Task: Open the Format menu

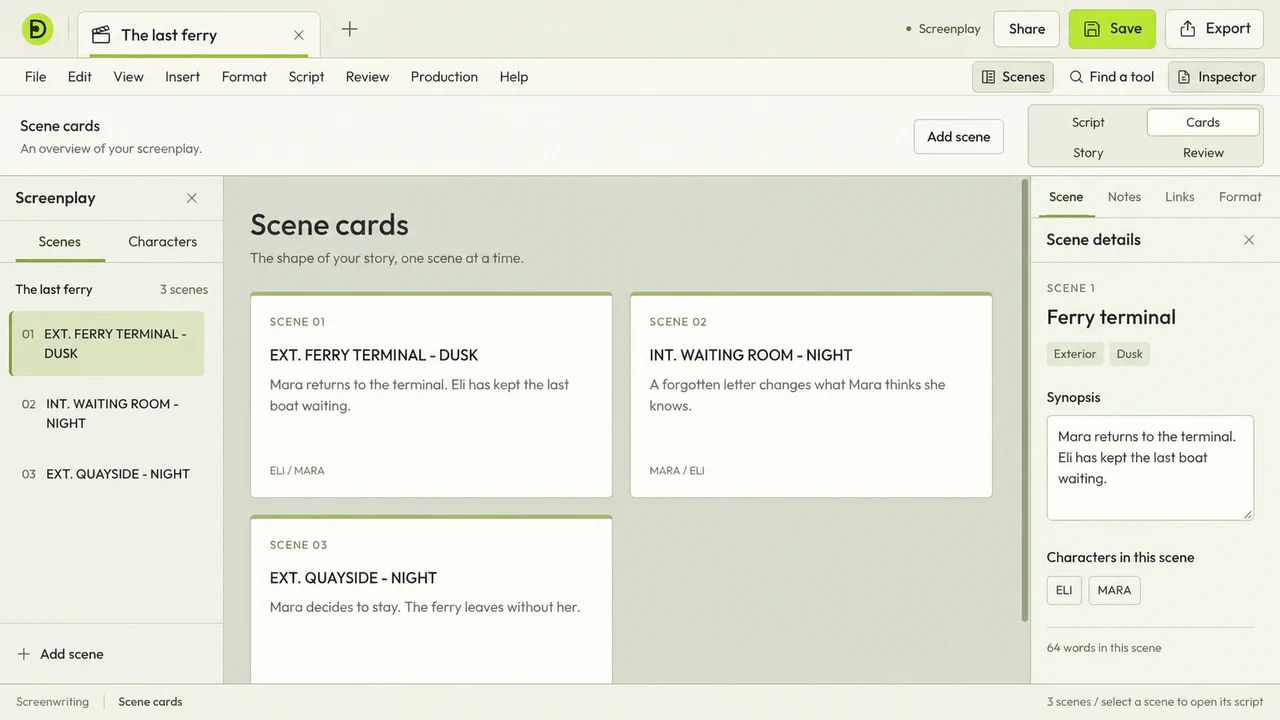Action: (244, 77)
